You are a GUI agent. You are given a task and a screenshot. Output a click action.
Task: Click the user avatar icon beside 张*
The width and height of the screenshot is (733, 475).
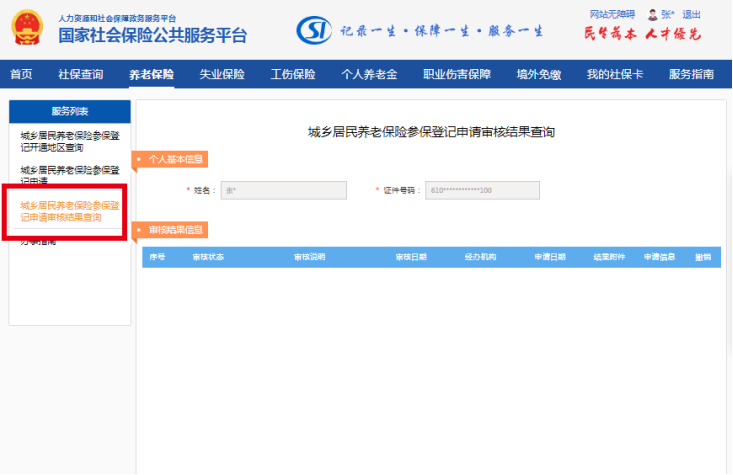click(x=652, y=15)
